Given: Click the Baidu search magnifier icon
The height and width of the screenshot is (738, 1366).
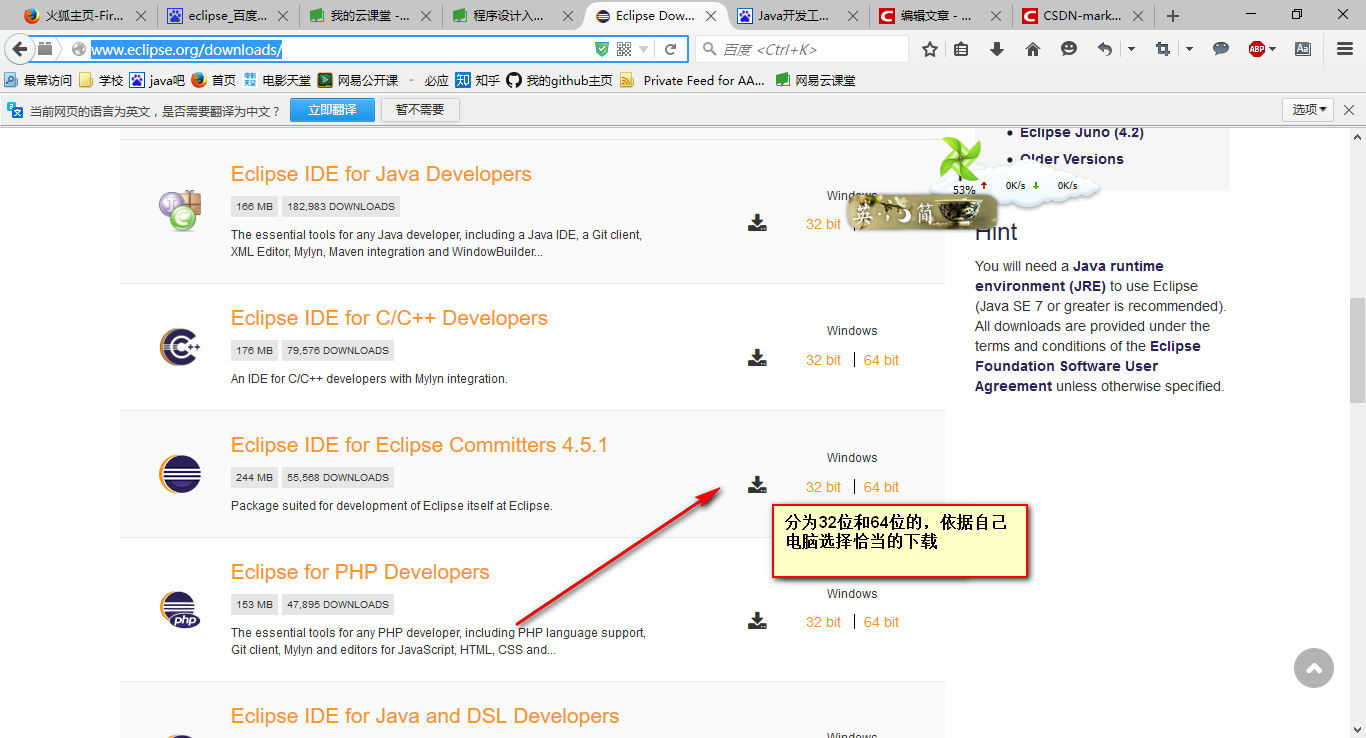Looking at the screenshot, I should click(709, 49).
